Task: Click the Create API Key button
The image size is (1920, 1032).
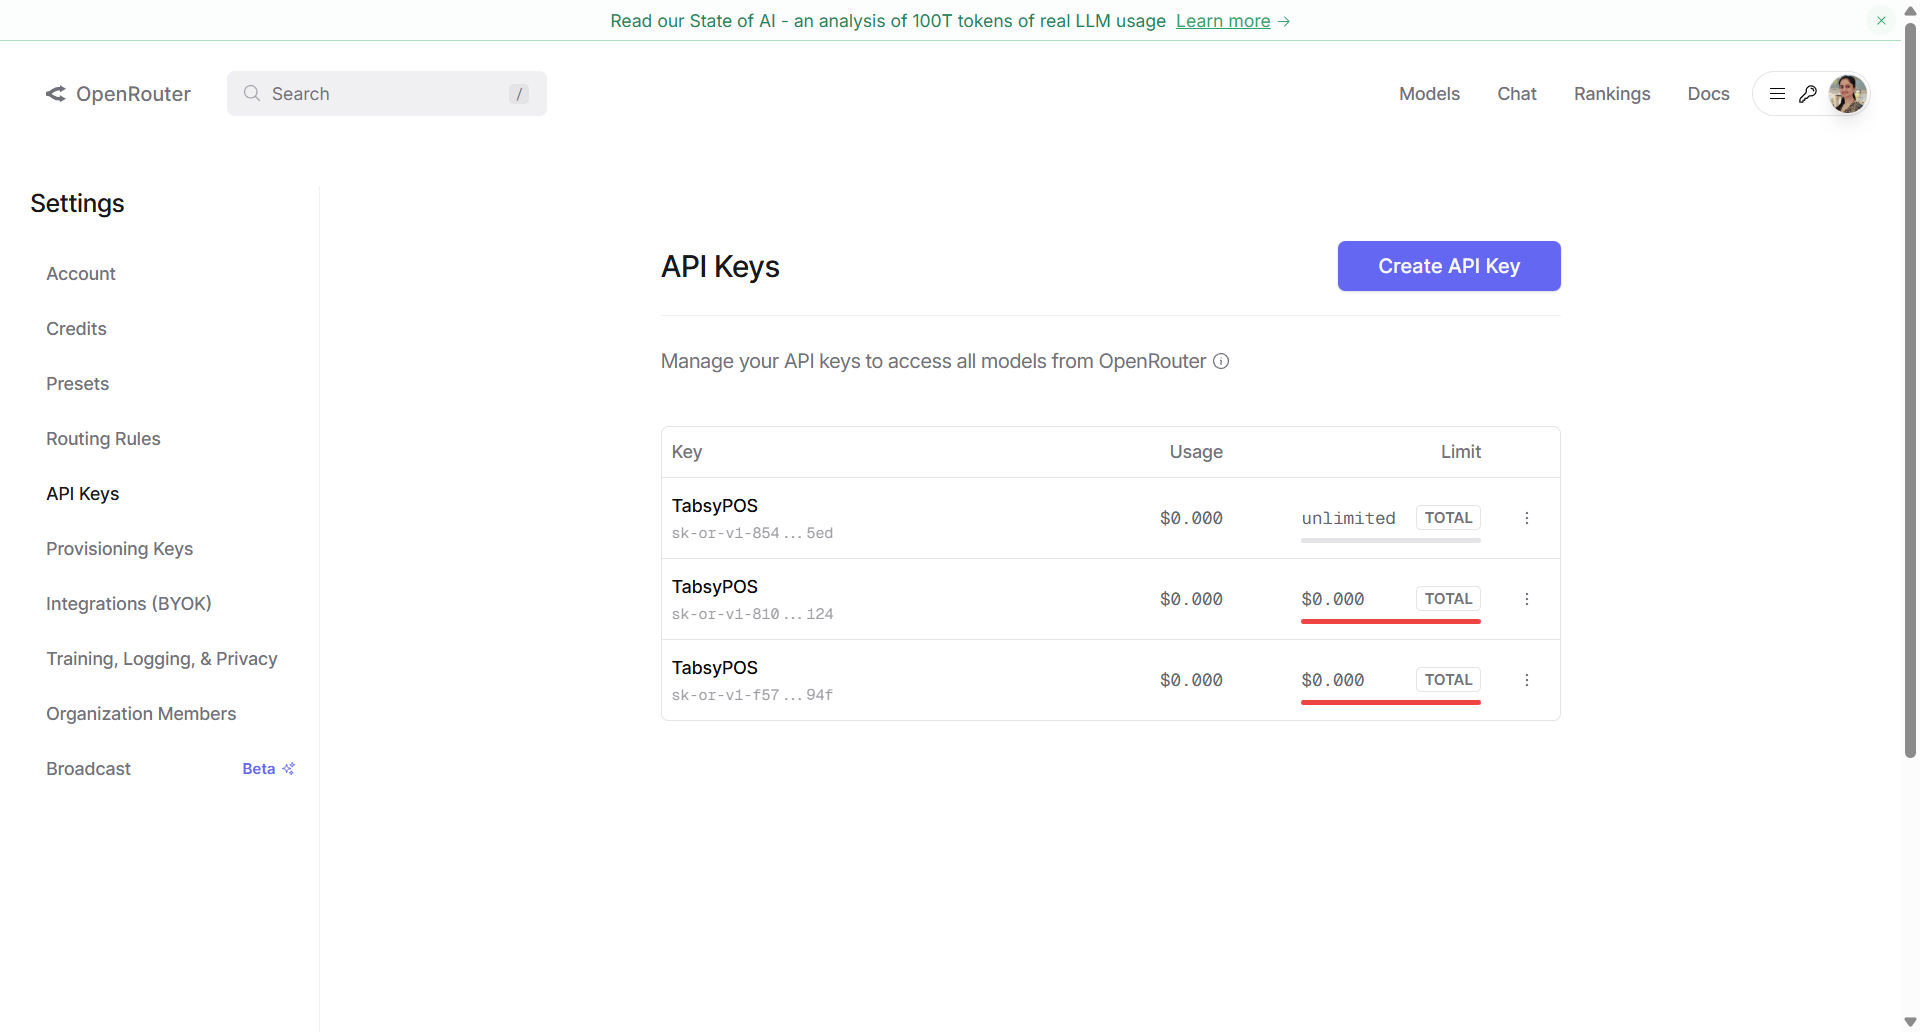Action: [x=1449, y=266]
